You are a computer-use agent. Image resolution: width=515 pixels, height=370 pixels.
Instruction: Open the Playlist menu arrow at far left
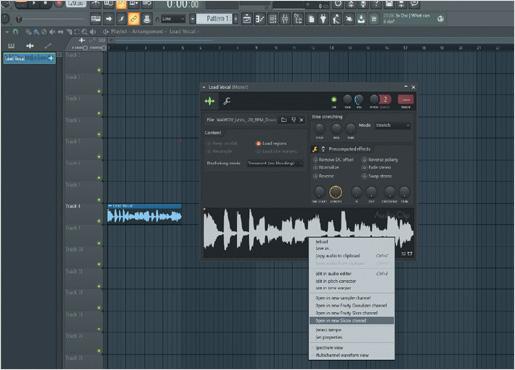click(7, 32)
